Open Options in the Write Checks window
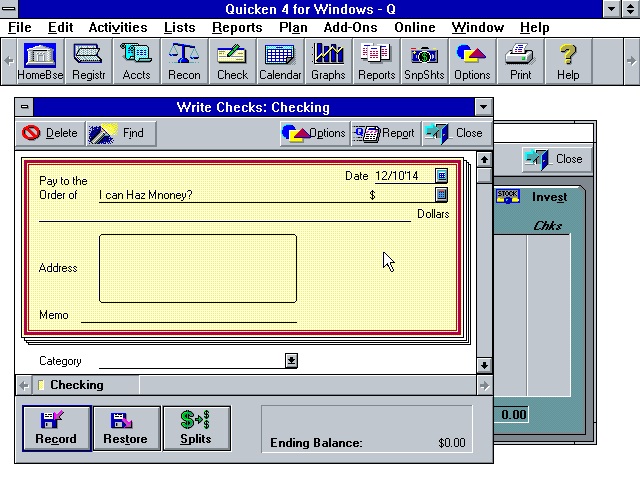This screenshot has height=480, width=640. 314,133
